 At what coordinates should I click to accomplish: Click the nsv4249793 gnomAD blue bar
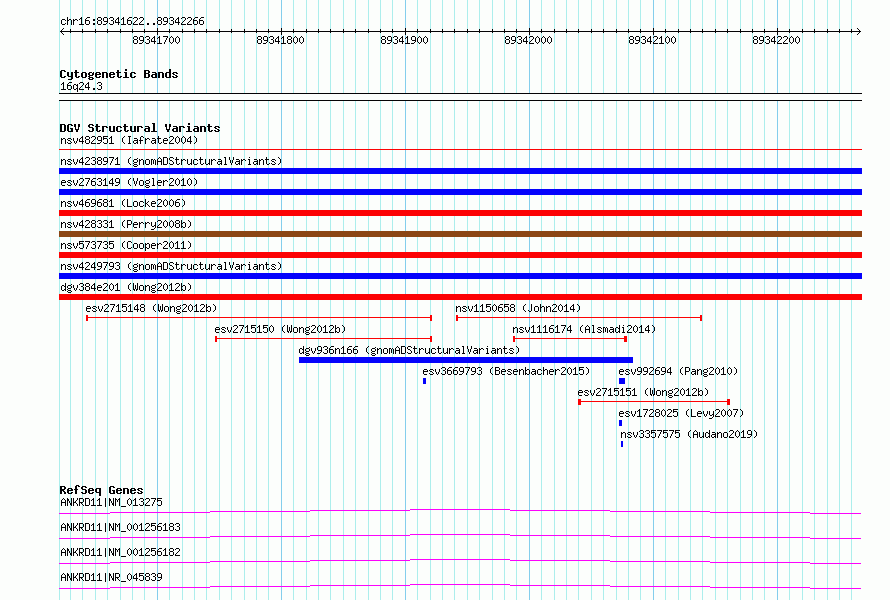pos(460,276)
